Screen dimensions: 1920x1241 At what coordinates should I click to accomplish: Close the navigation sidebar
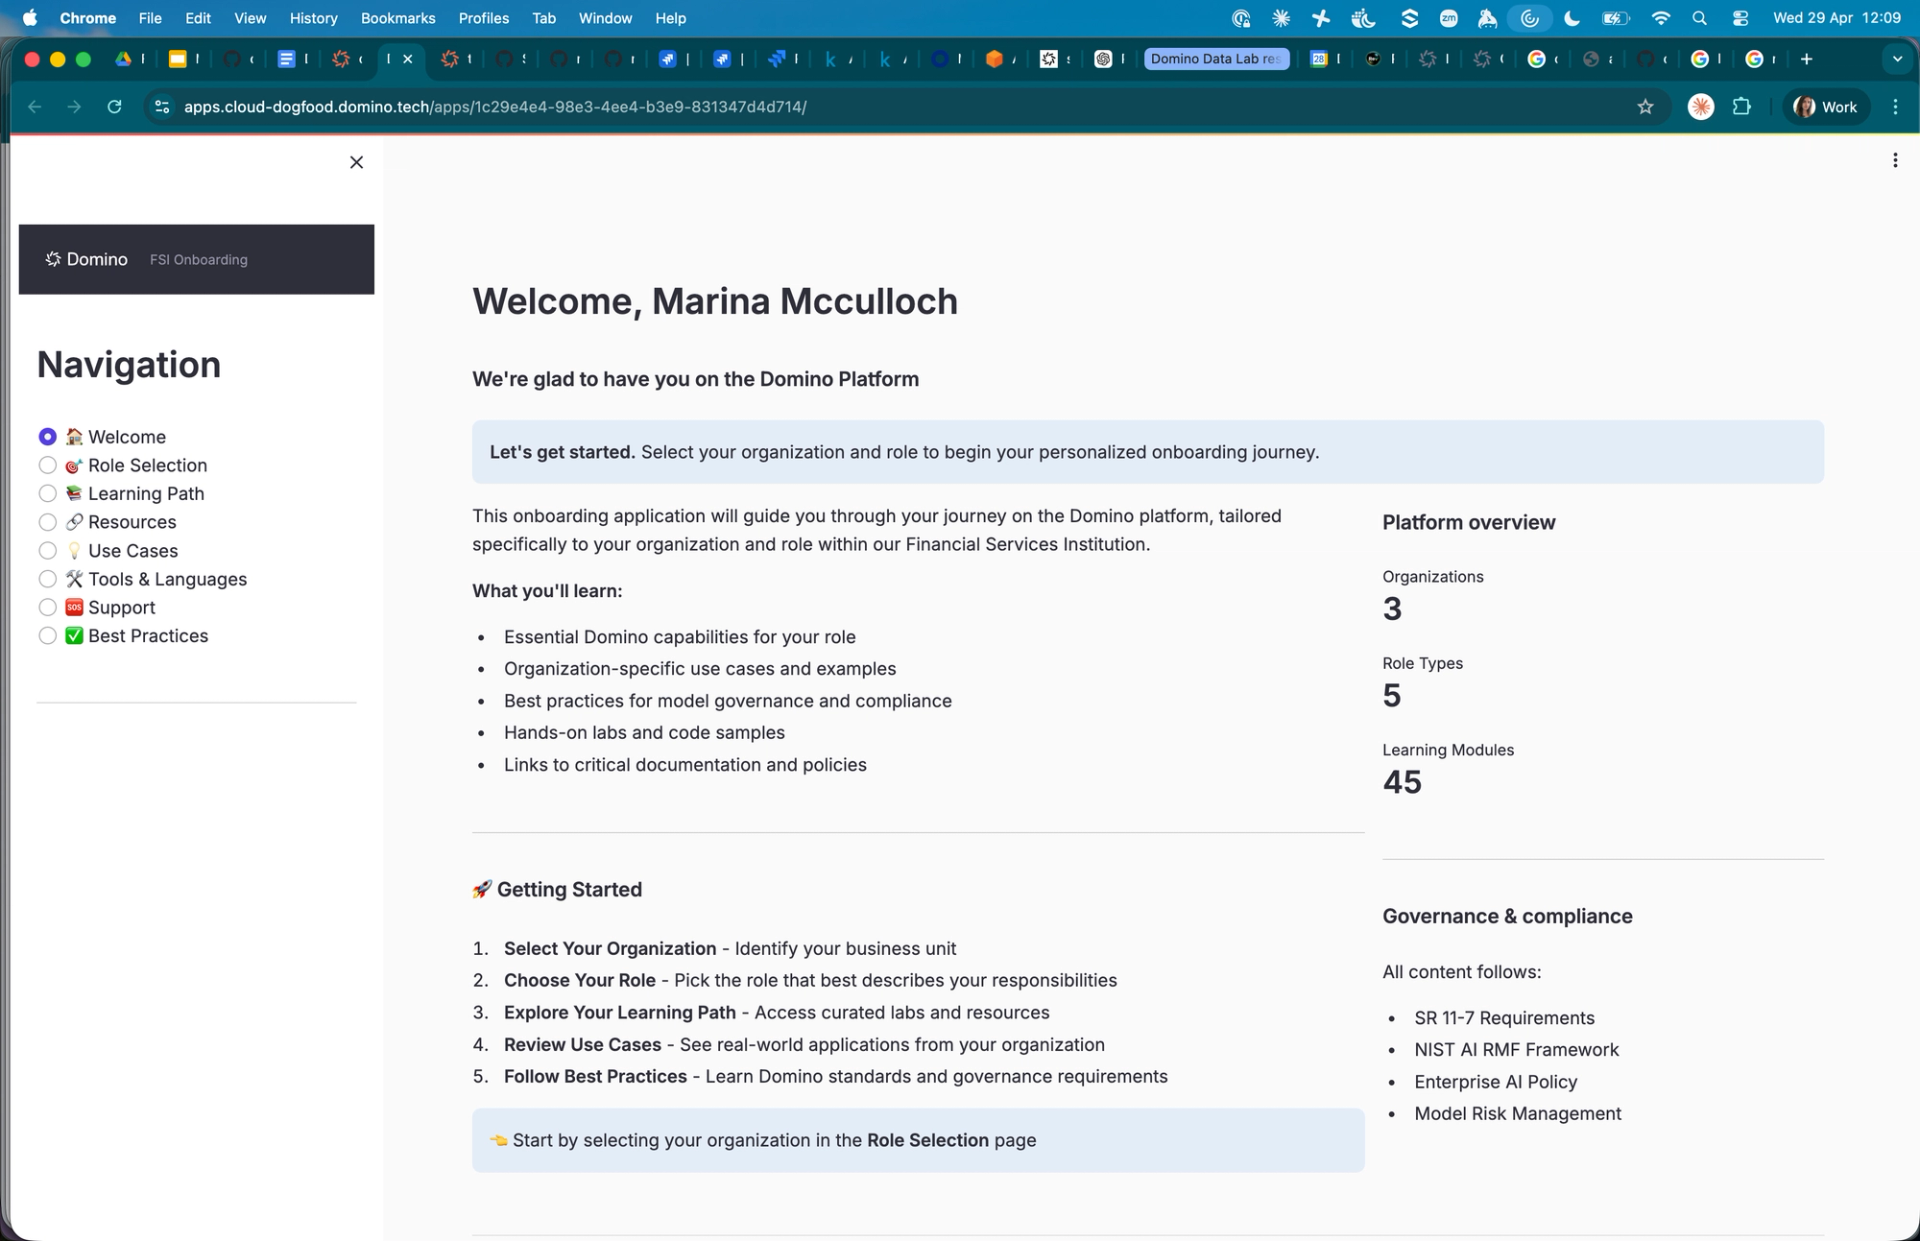pyautogui.click(x=356, y=162)
